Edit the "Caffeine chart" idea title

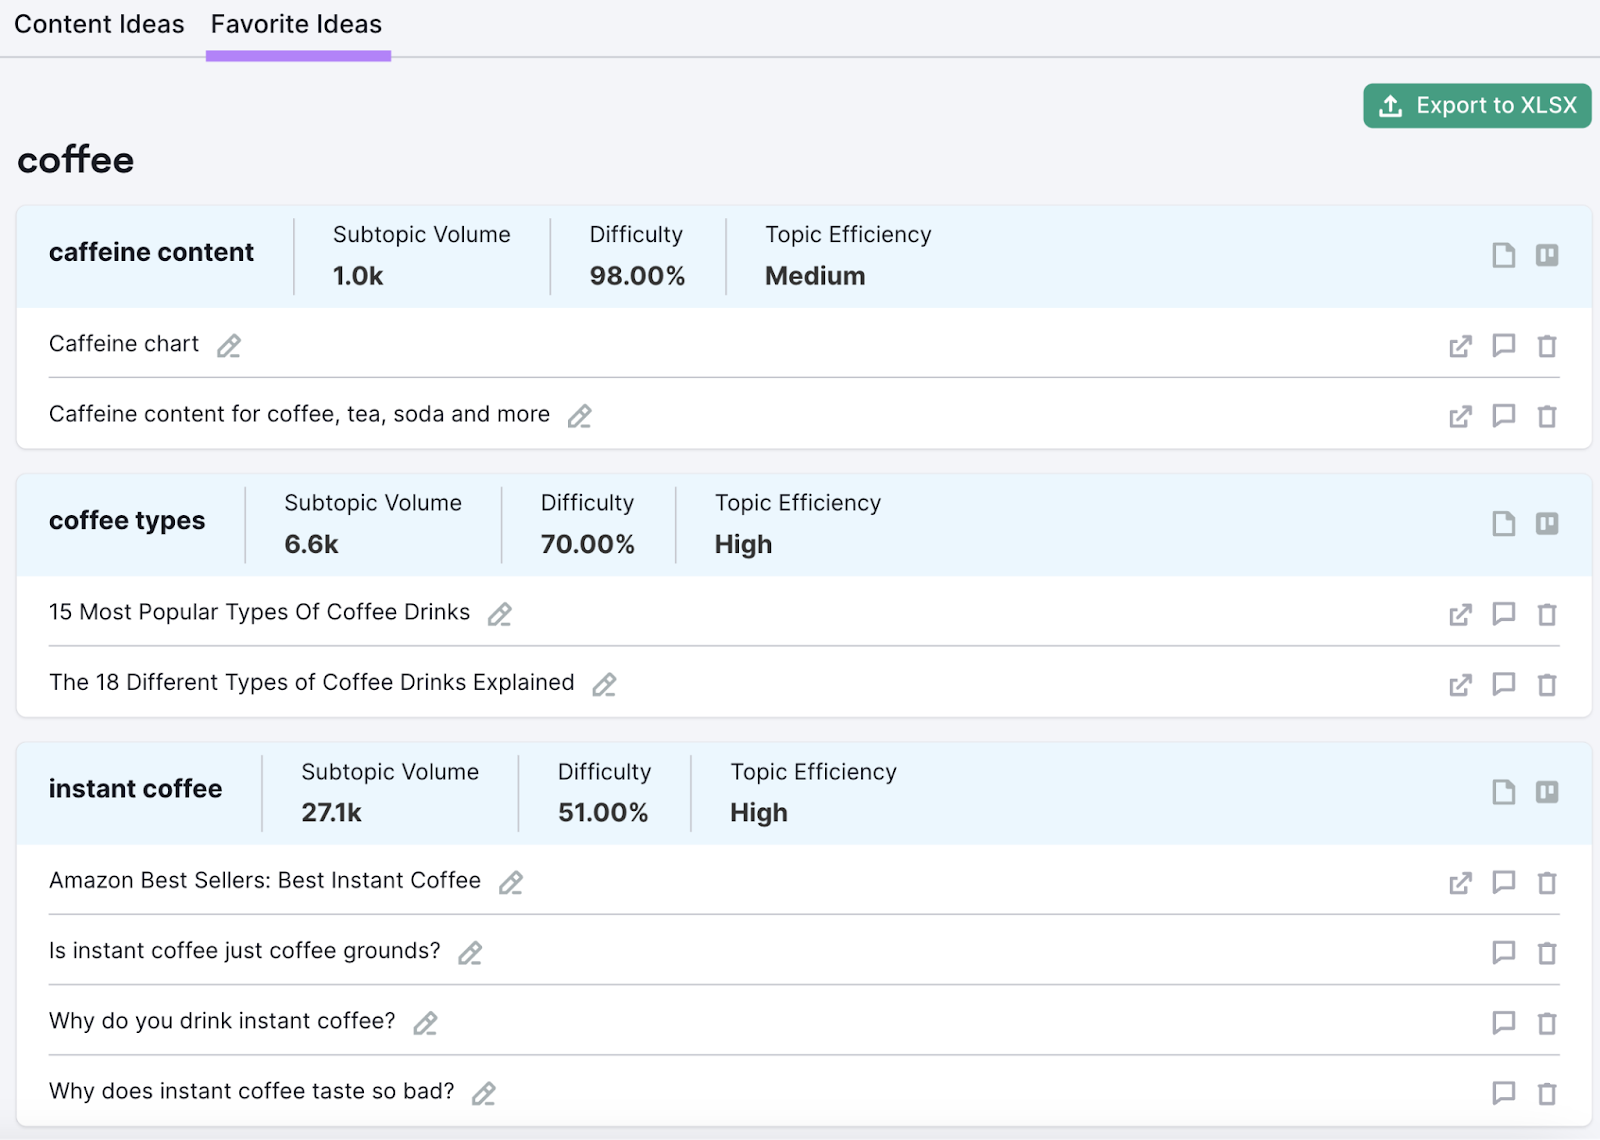pyautogui.click(x=228, y=345)
